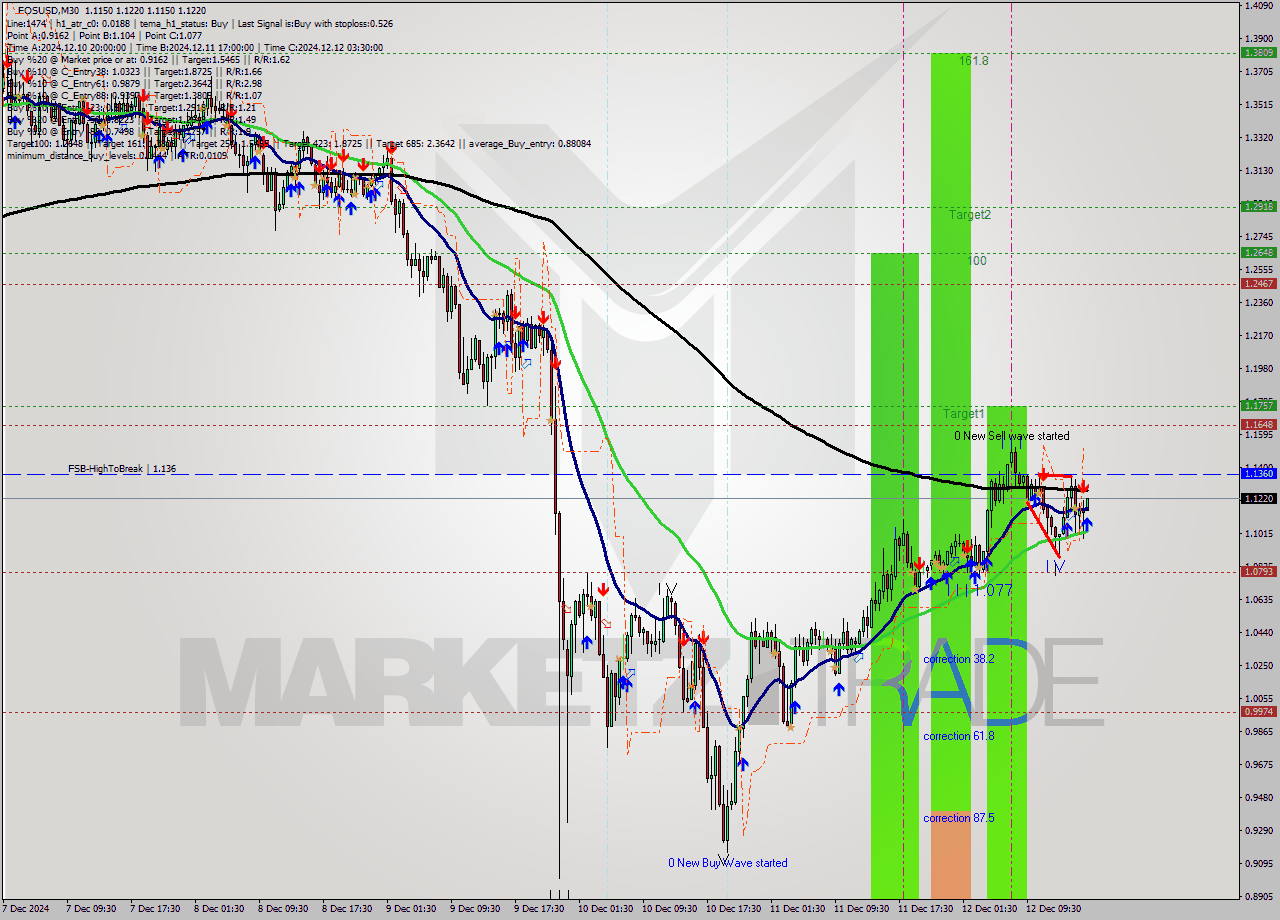Click the '12 Dec 01:30' time axis label
The height and width of the screenshot is (920, 1280).
click(988, 909)
